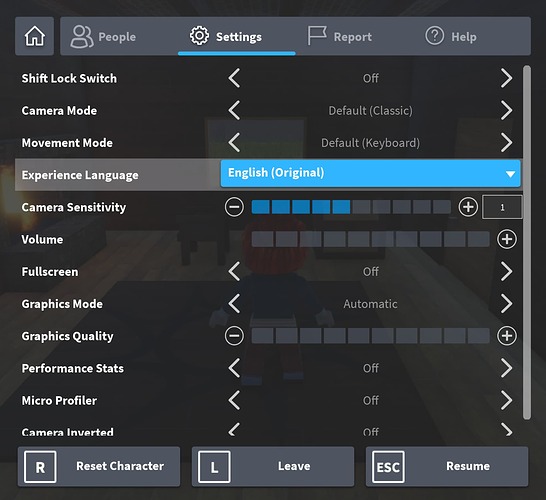Open the Report tab
The height and width of the screenshot is (500, 546).
340,37
